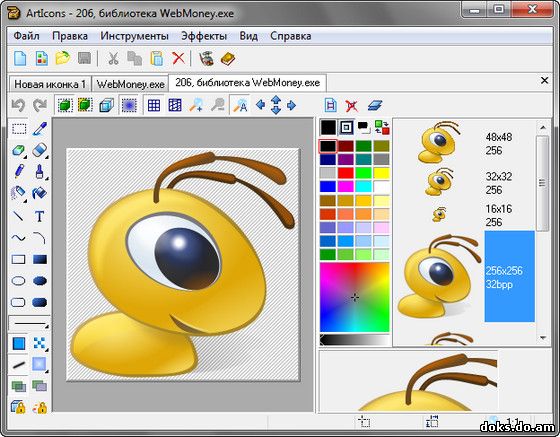Select the filled rounded rectangle tool
560x437 pixels.
[x=40, y=302]
